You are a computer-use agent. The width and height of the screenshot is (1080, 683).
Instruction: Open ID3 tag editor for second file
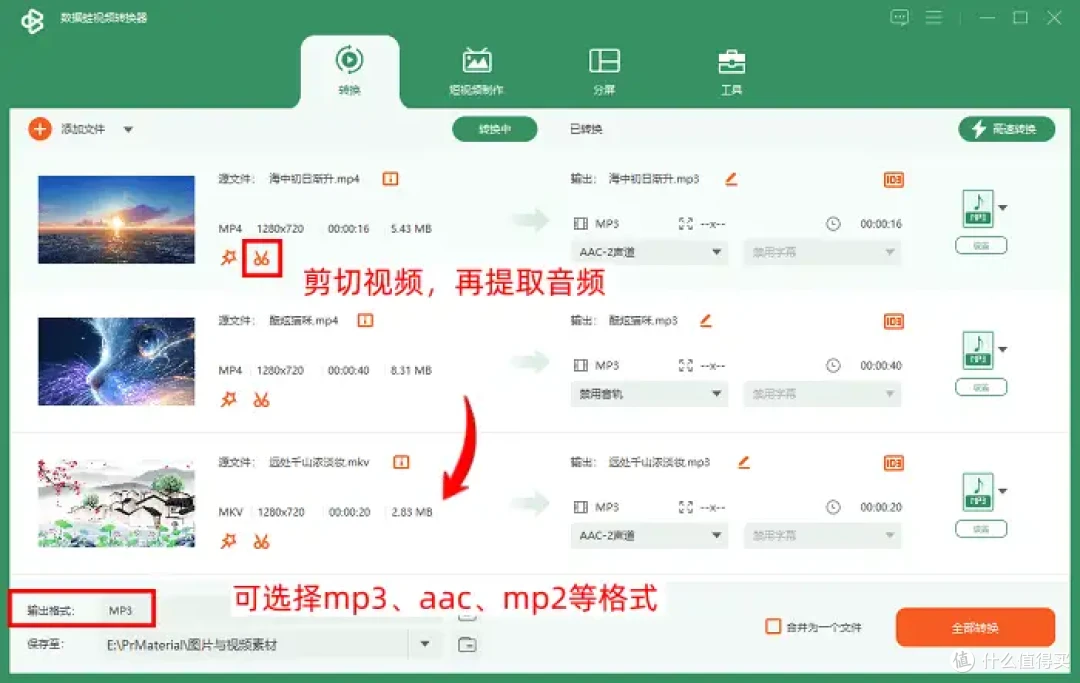[x=893, y=322]
